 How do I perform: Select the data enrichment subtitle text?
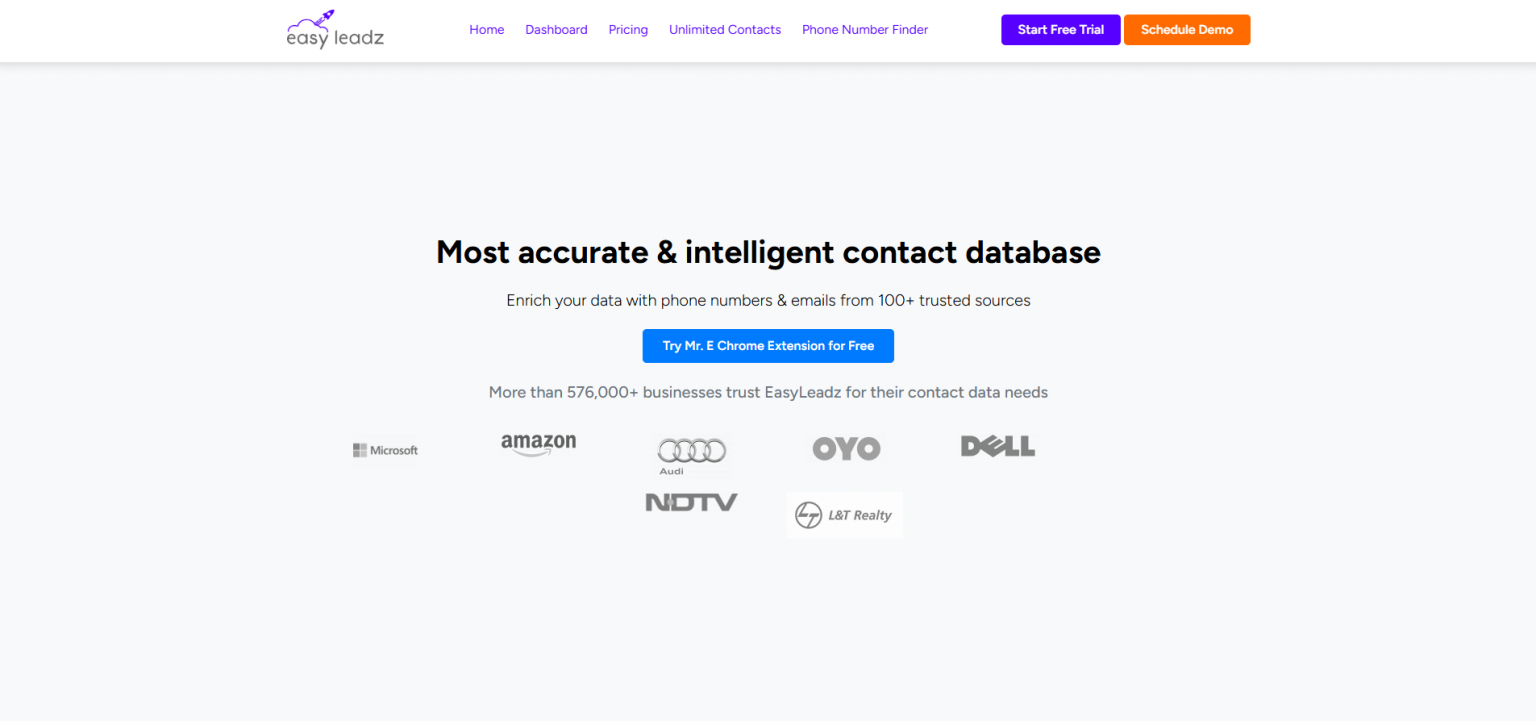[x=768, y=300]
